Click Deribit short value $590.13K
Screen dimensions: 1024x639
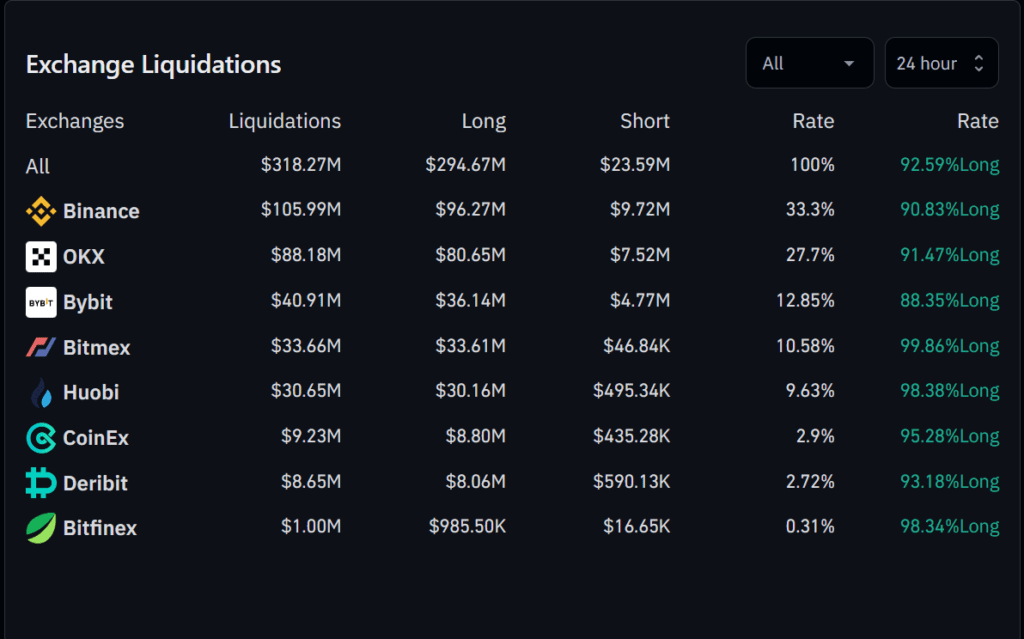tap(632, 482)
